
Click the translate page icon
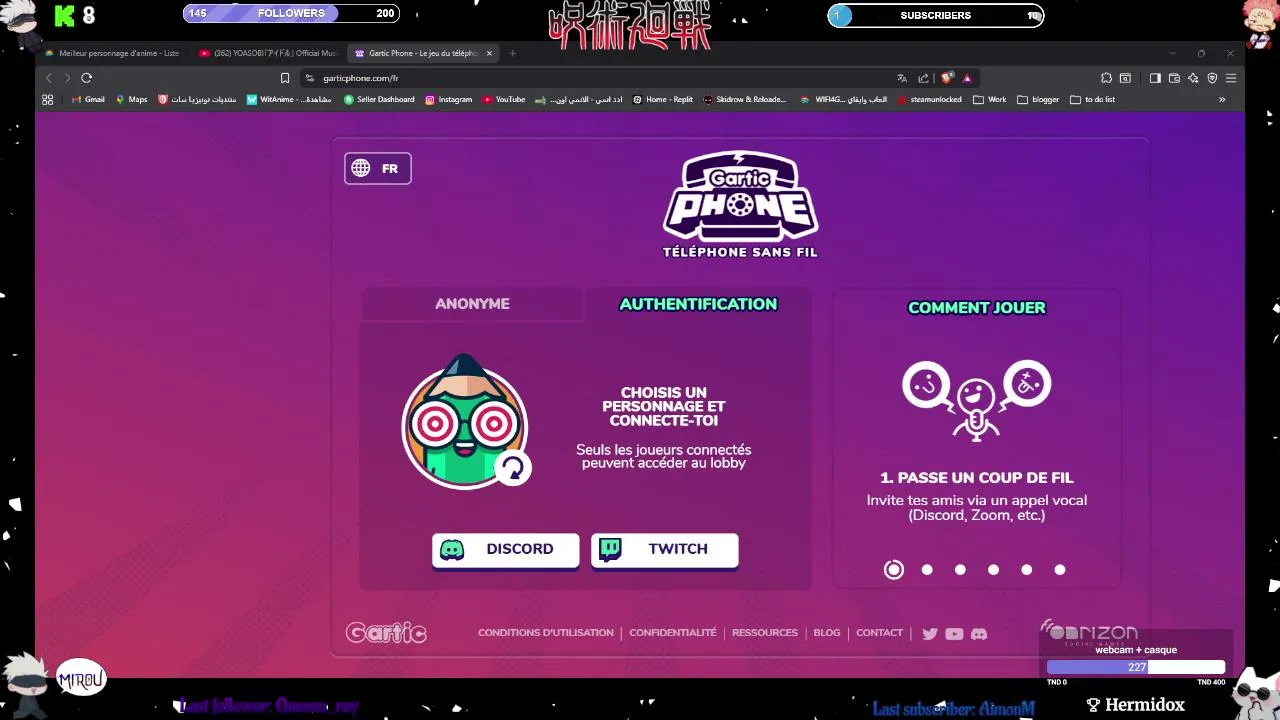point(902,78)
